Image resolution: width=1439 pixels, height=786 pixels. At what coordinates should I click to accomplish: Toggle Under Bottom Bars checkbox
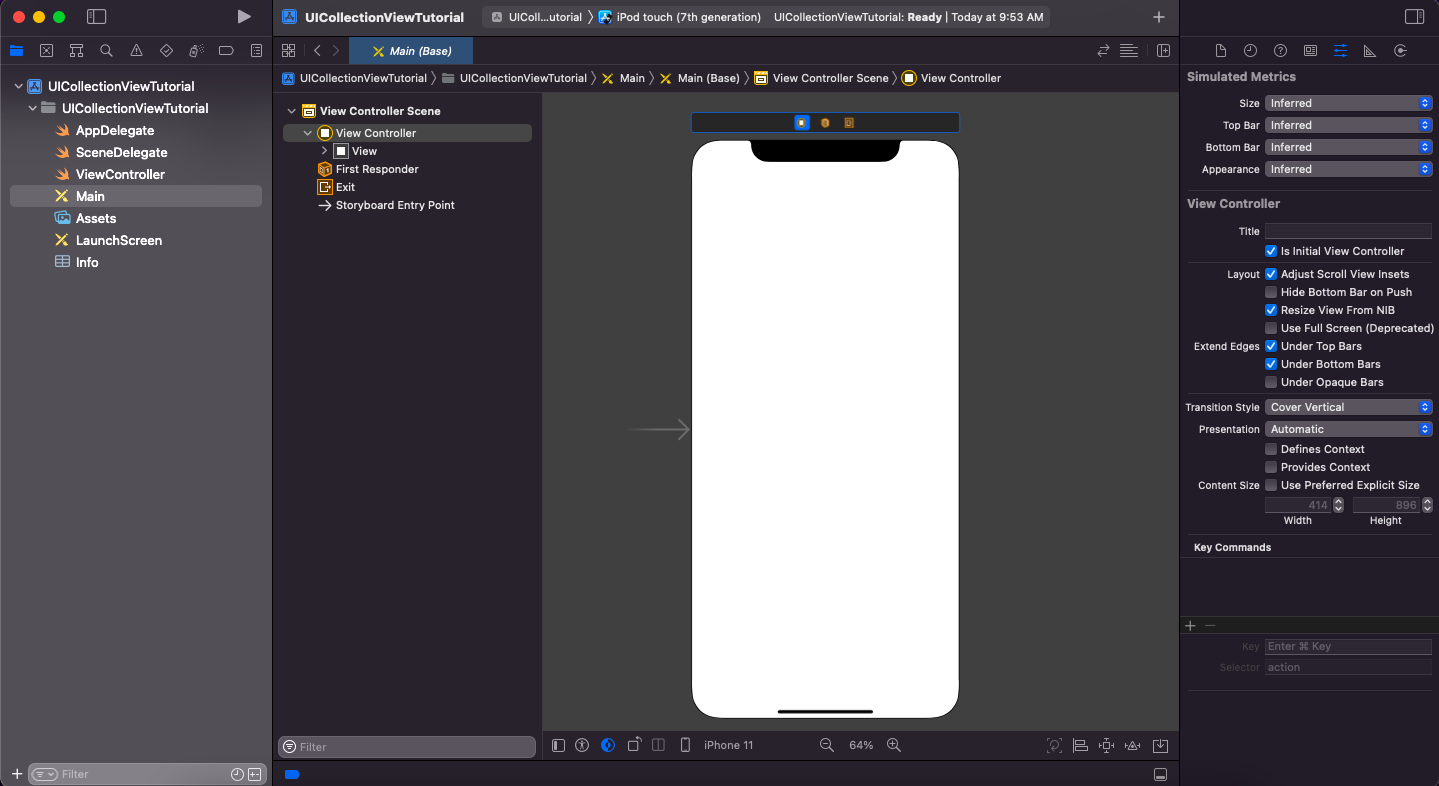[1271, 364]
